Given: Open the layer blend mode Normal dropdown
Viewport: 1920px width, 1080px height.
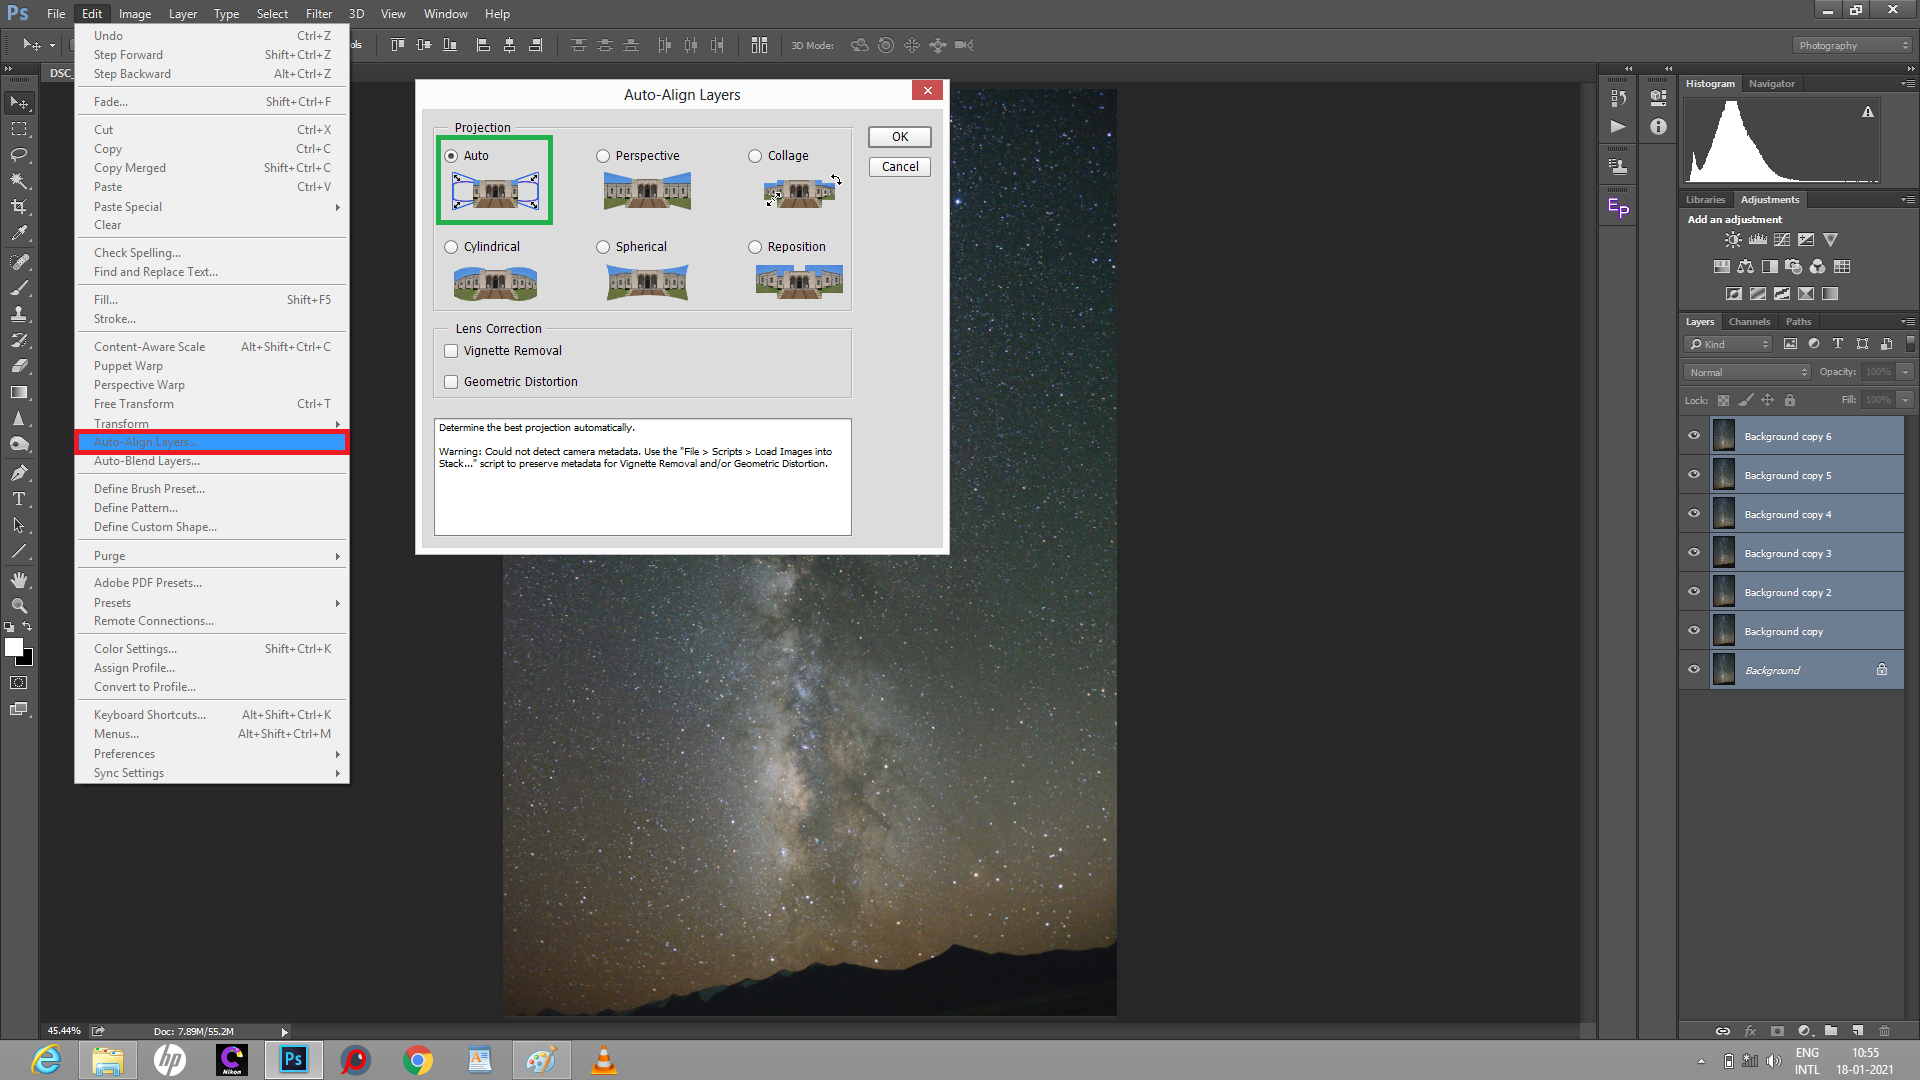Looking at the screenshot, I should pos(1747,372).
